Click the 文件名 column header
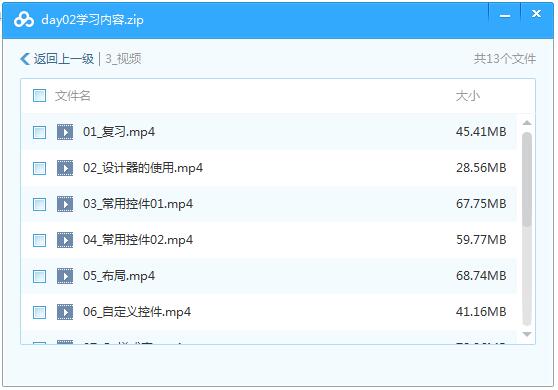This screenshot has height=390, width=558. pos(73,96)
